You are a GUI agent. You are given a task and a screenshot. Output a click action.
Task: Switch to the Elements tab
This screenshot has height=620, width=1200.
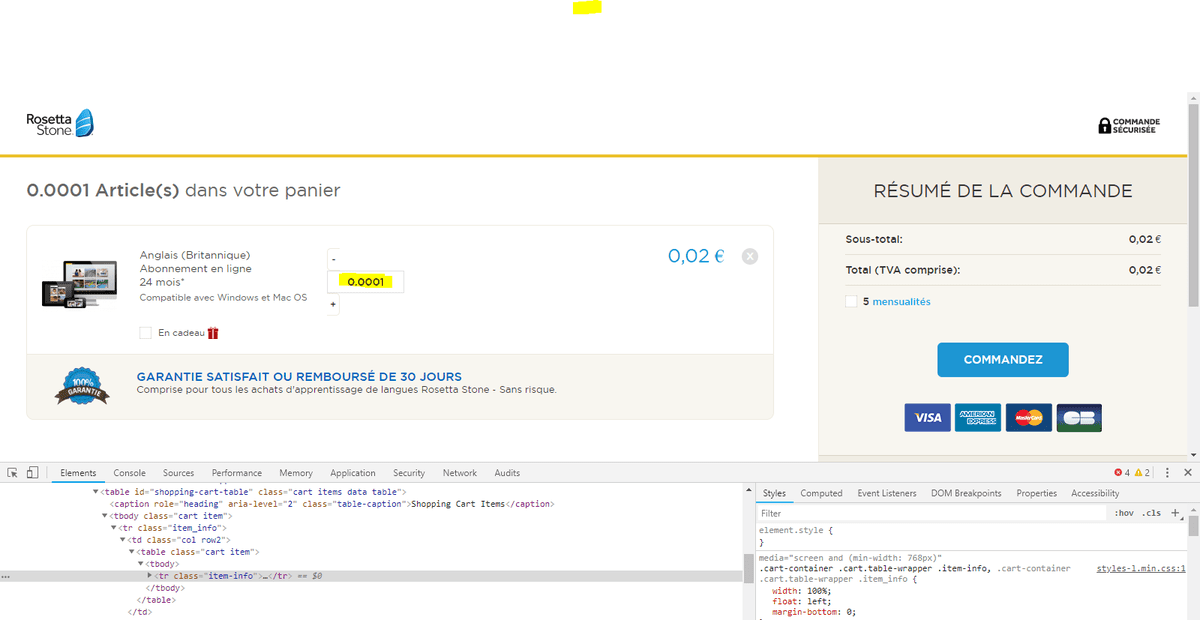tap(78, 473)
